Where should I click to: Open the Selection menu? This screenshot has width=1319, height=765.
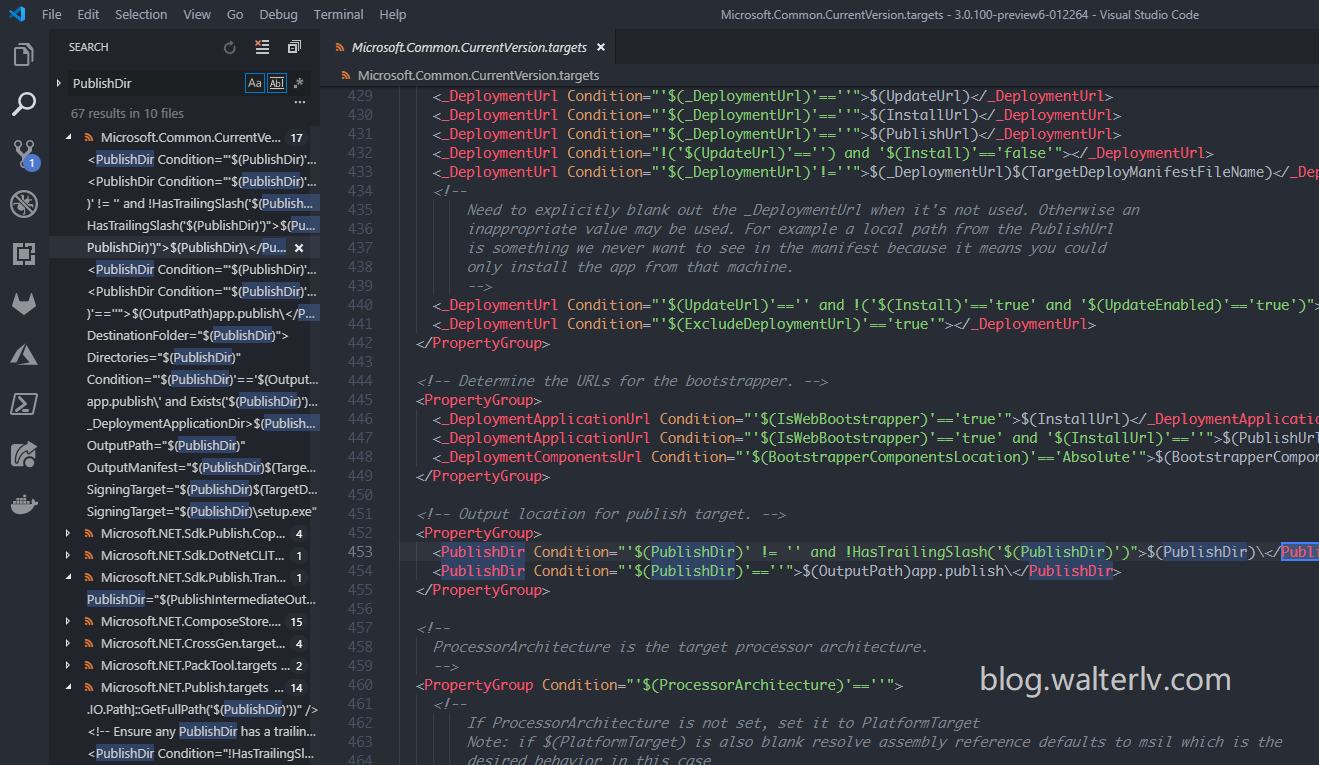(141, 14)
